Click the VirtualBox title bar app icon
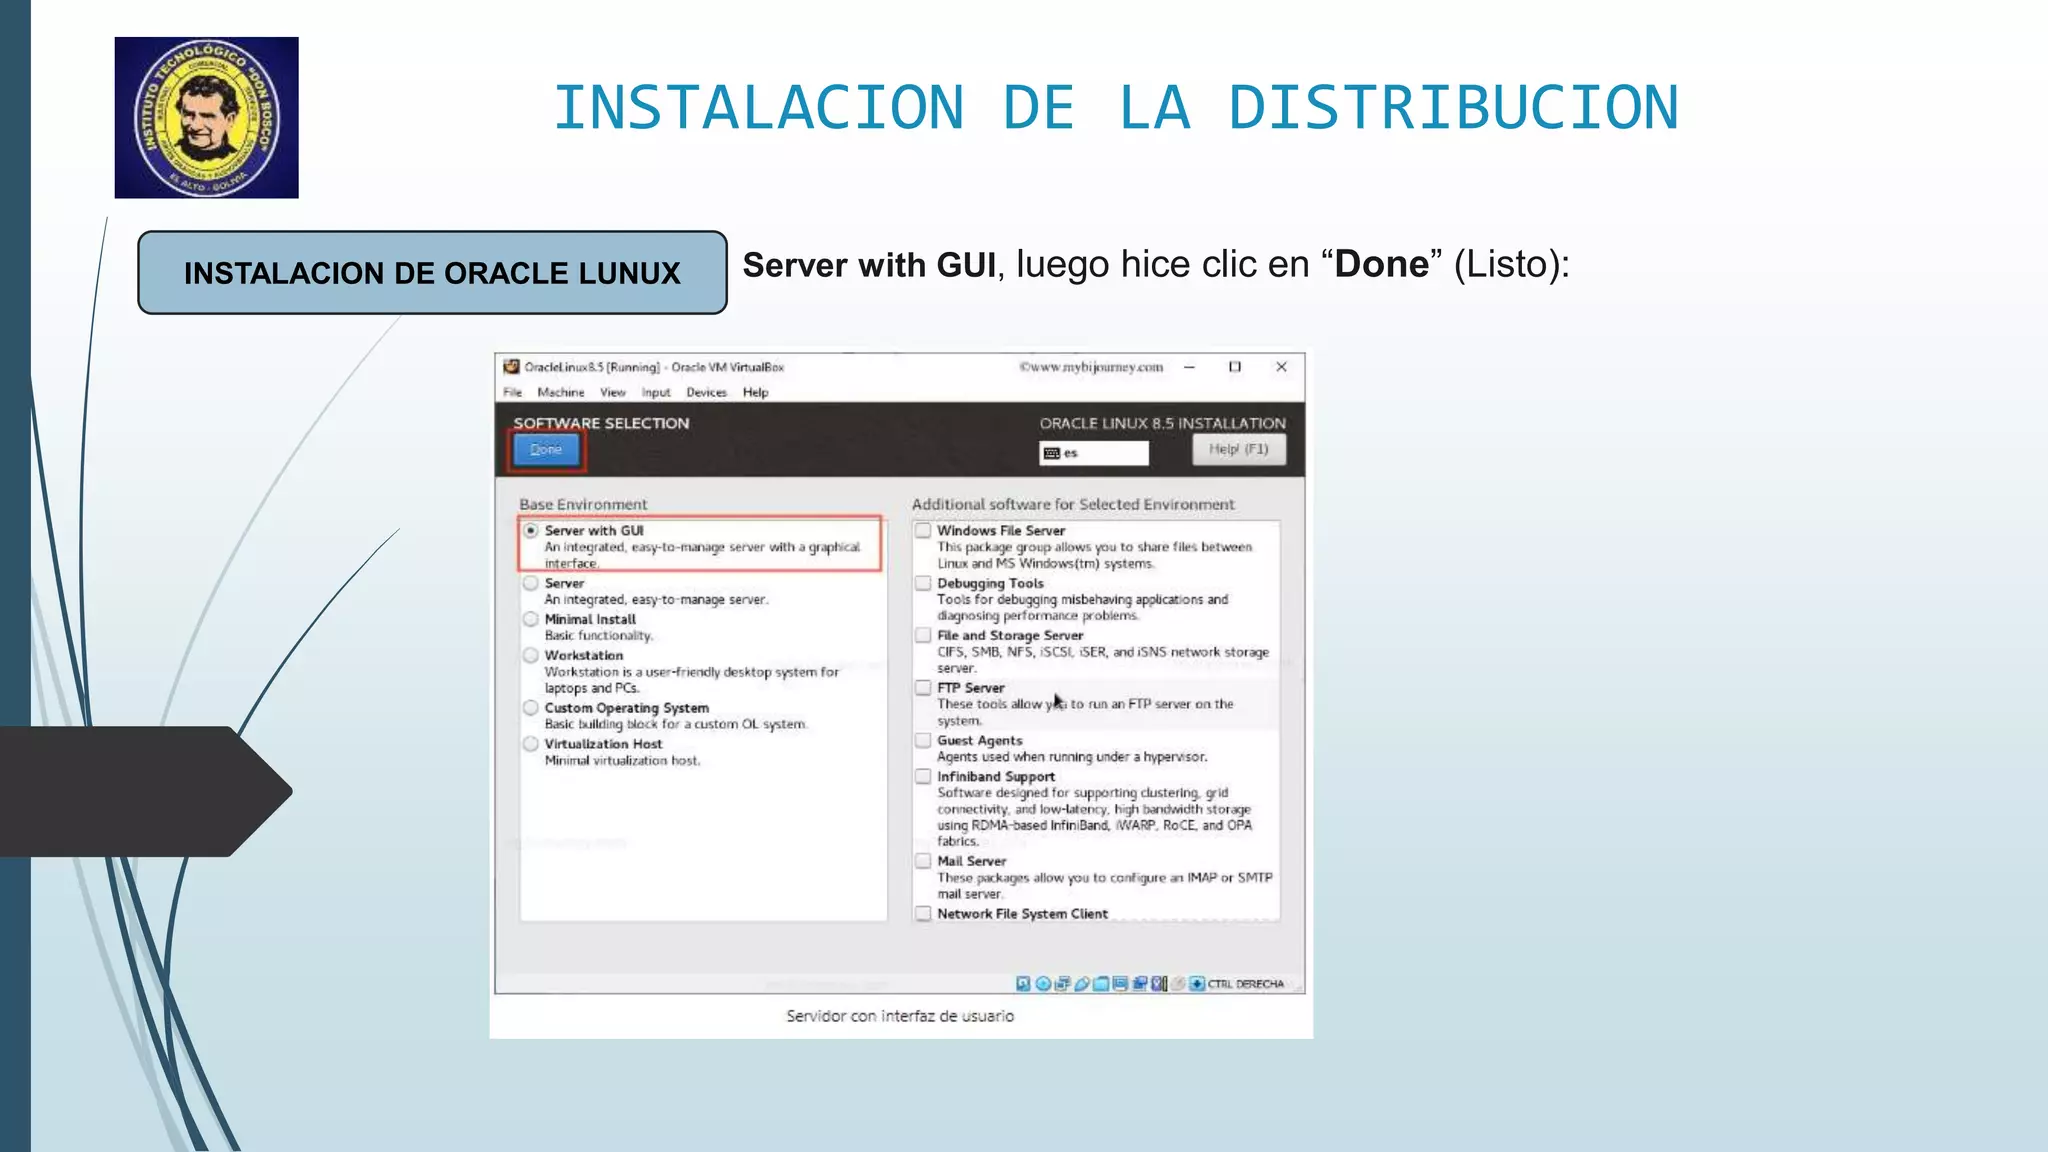The height and width of the screenshot is (1152, 2048). pos(511,367)
